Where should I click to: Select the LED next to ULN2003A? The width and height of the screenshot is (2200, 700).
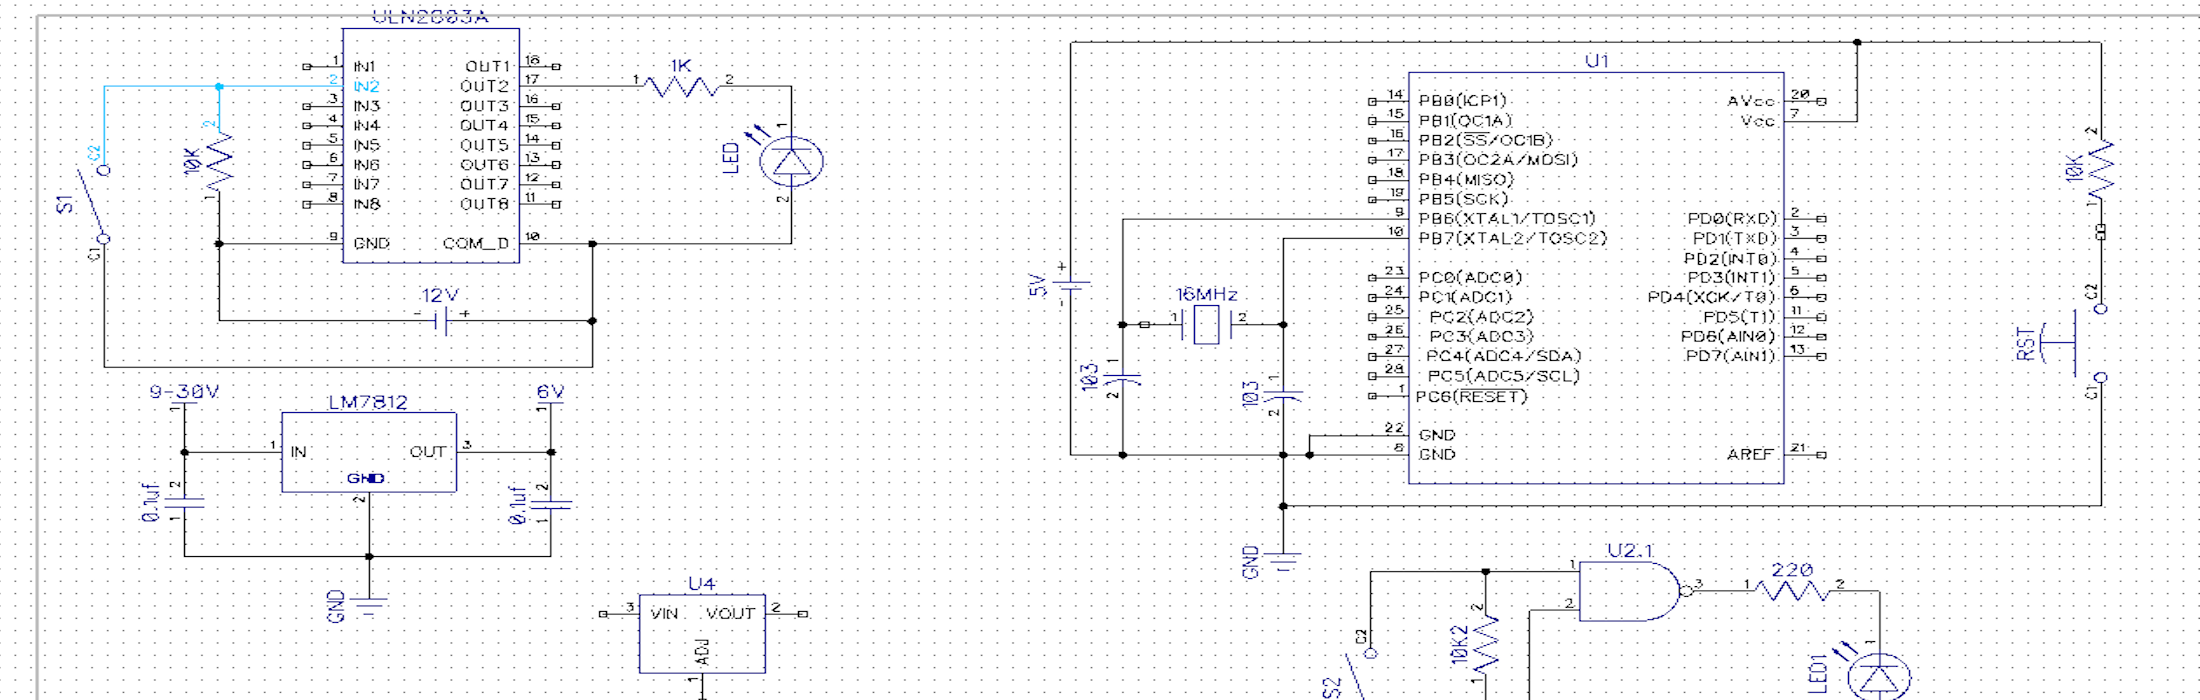pyautogui.click(x=791, y=162)
